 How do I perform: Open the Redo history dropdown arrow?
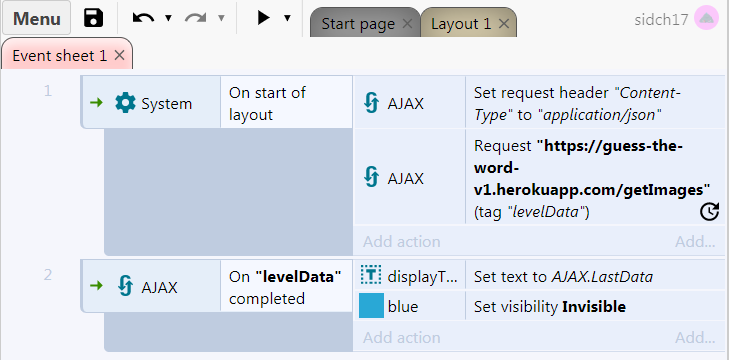tap(221, 18)
